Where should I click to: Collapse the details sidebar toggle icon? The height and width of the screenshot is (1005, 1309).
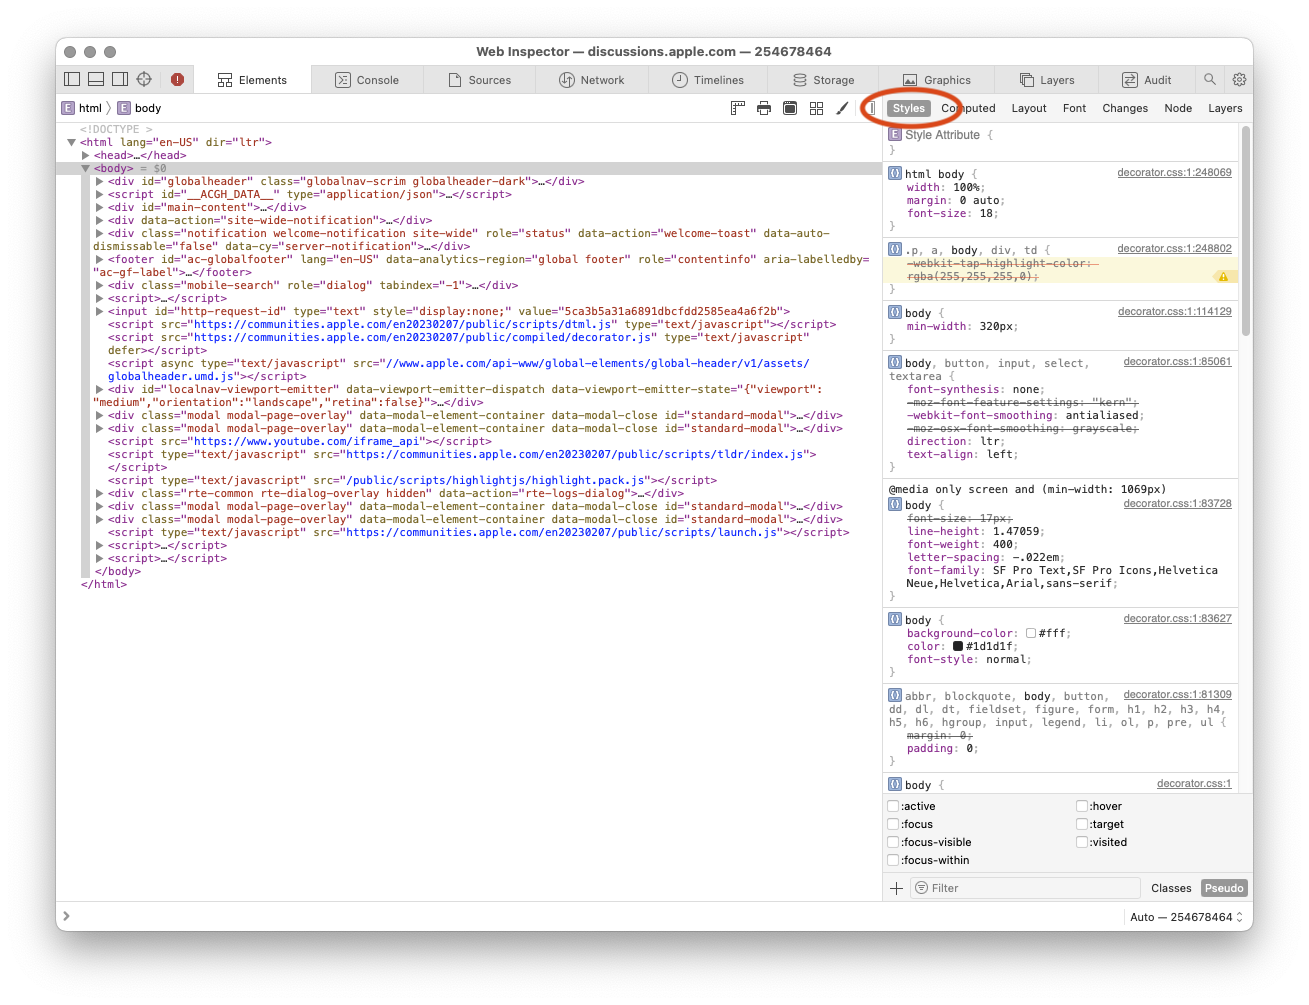coord(871,108)
